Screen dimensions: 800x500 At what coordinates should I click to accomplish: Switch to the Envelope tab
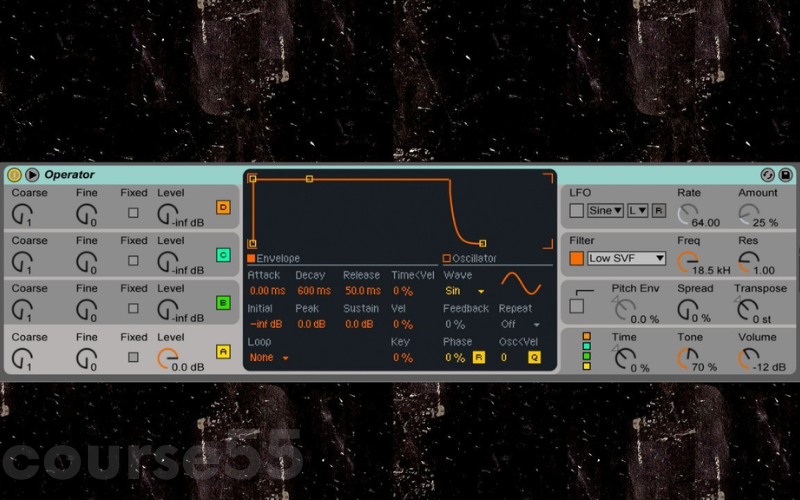273,258
